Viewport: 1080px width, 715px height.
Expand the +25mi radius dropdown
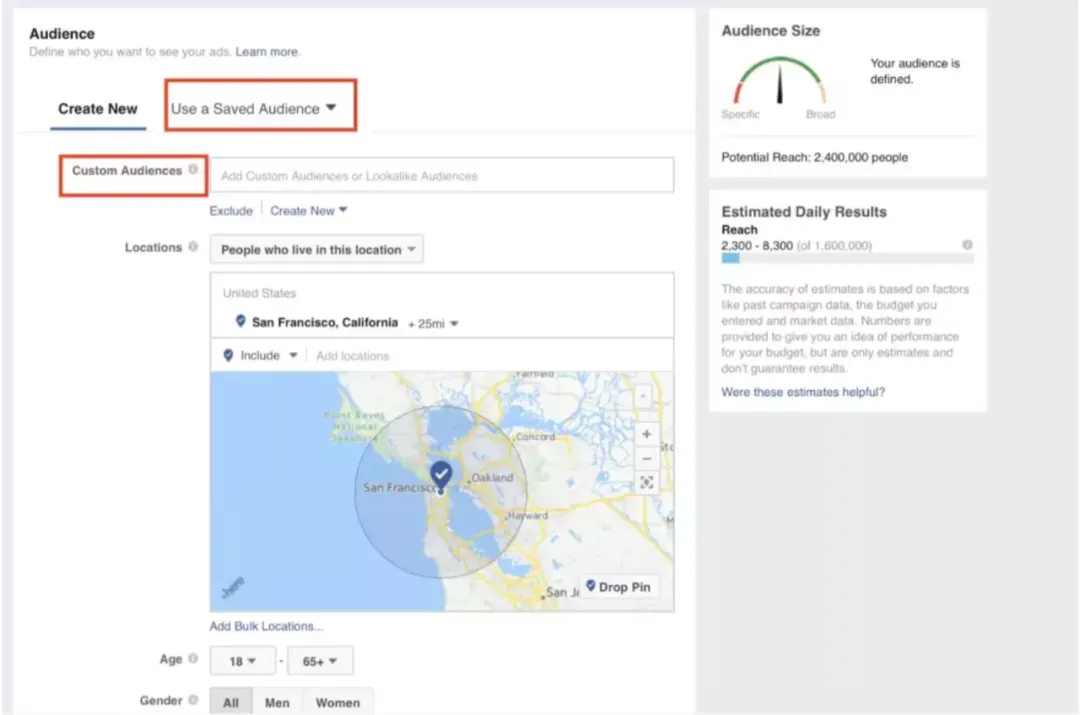coord(433,323)
